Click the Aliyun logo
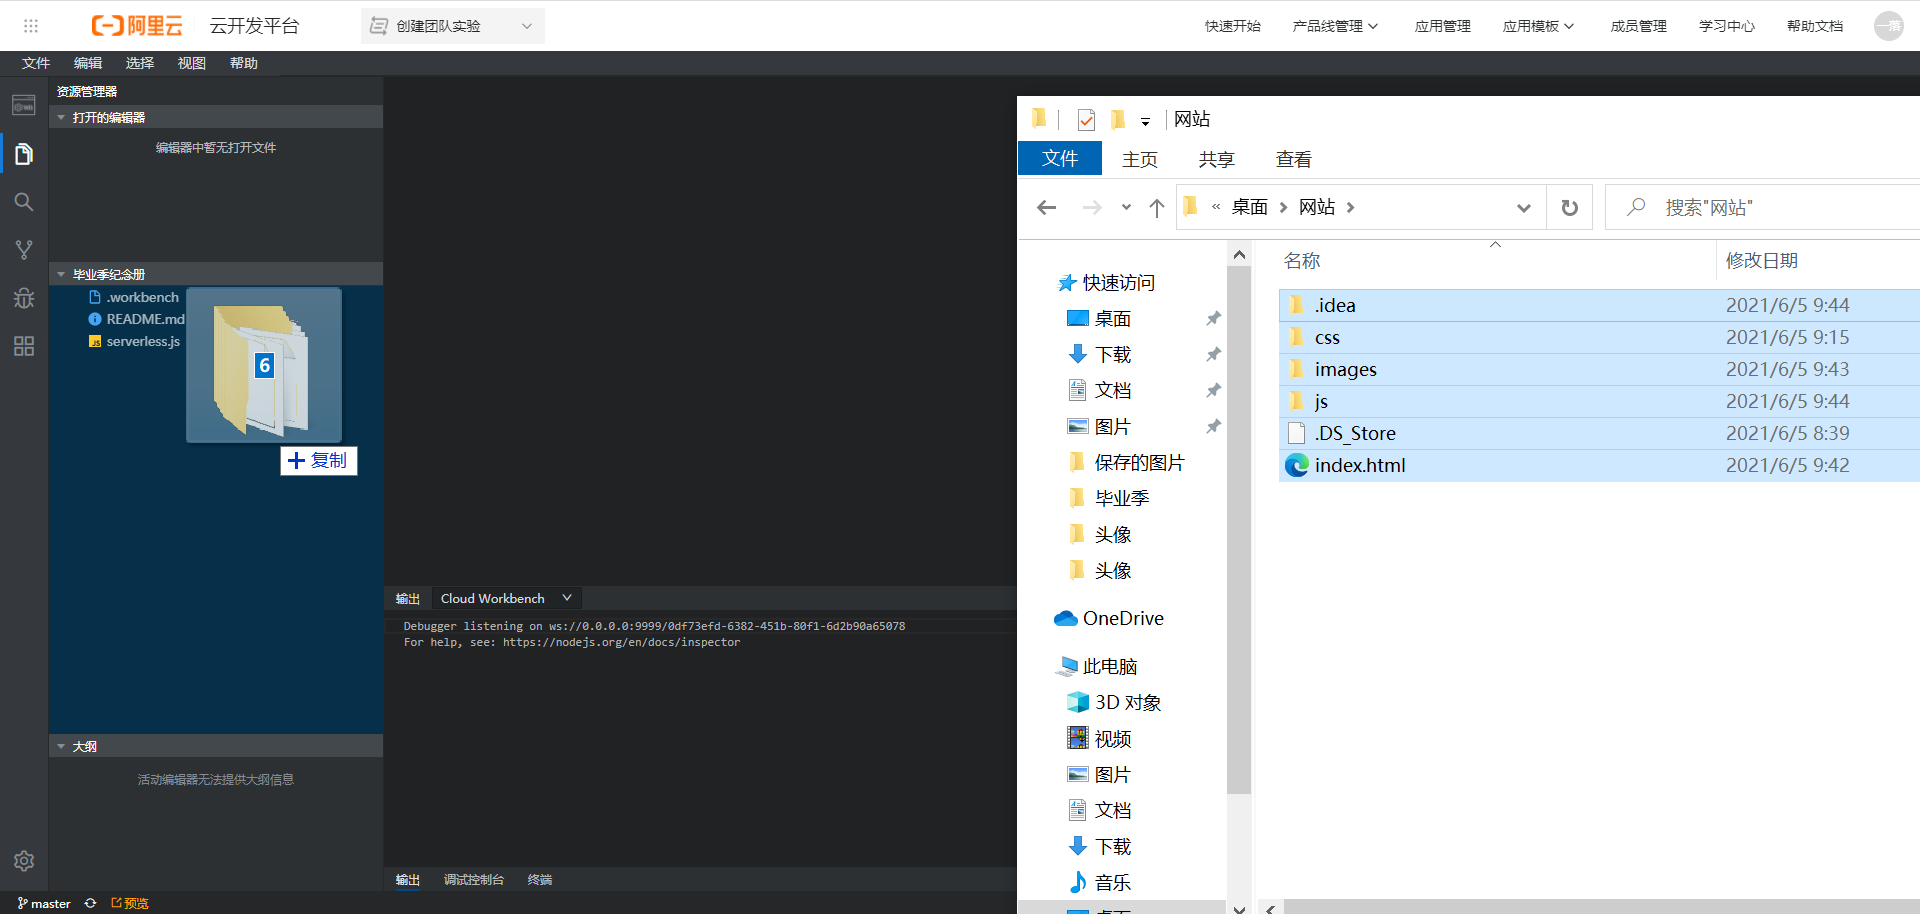1920x914 pixels. 137,26
